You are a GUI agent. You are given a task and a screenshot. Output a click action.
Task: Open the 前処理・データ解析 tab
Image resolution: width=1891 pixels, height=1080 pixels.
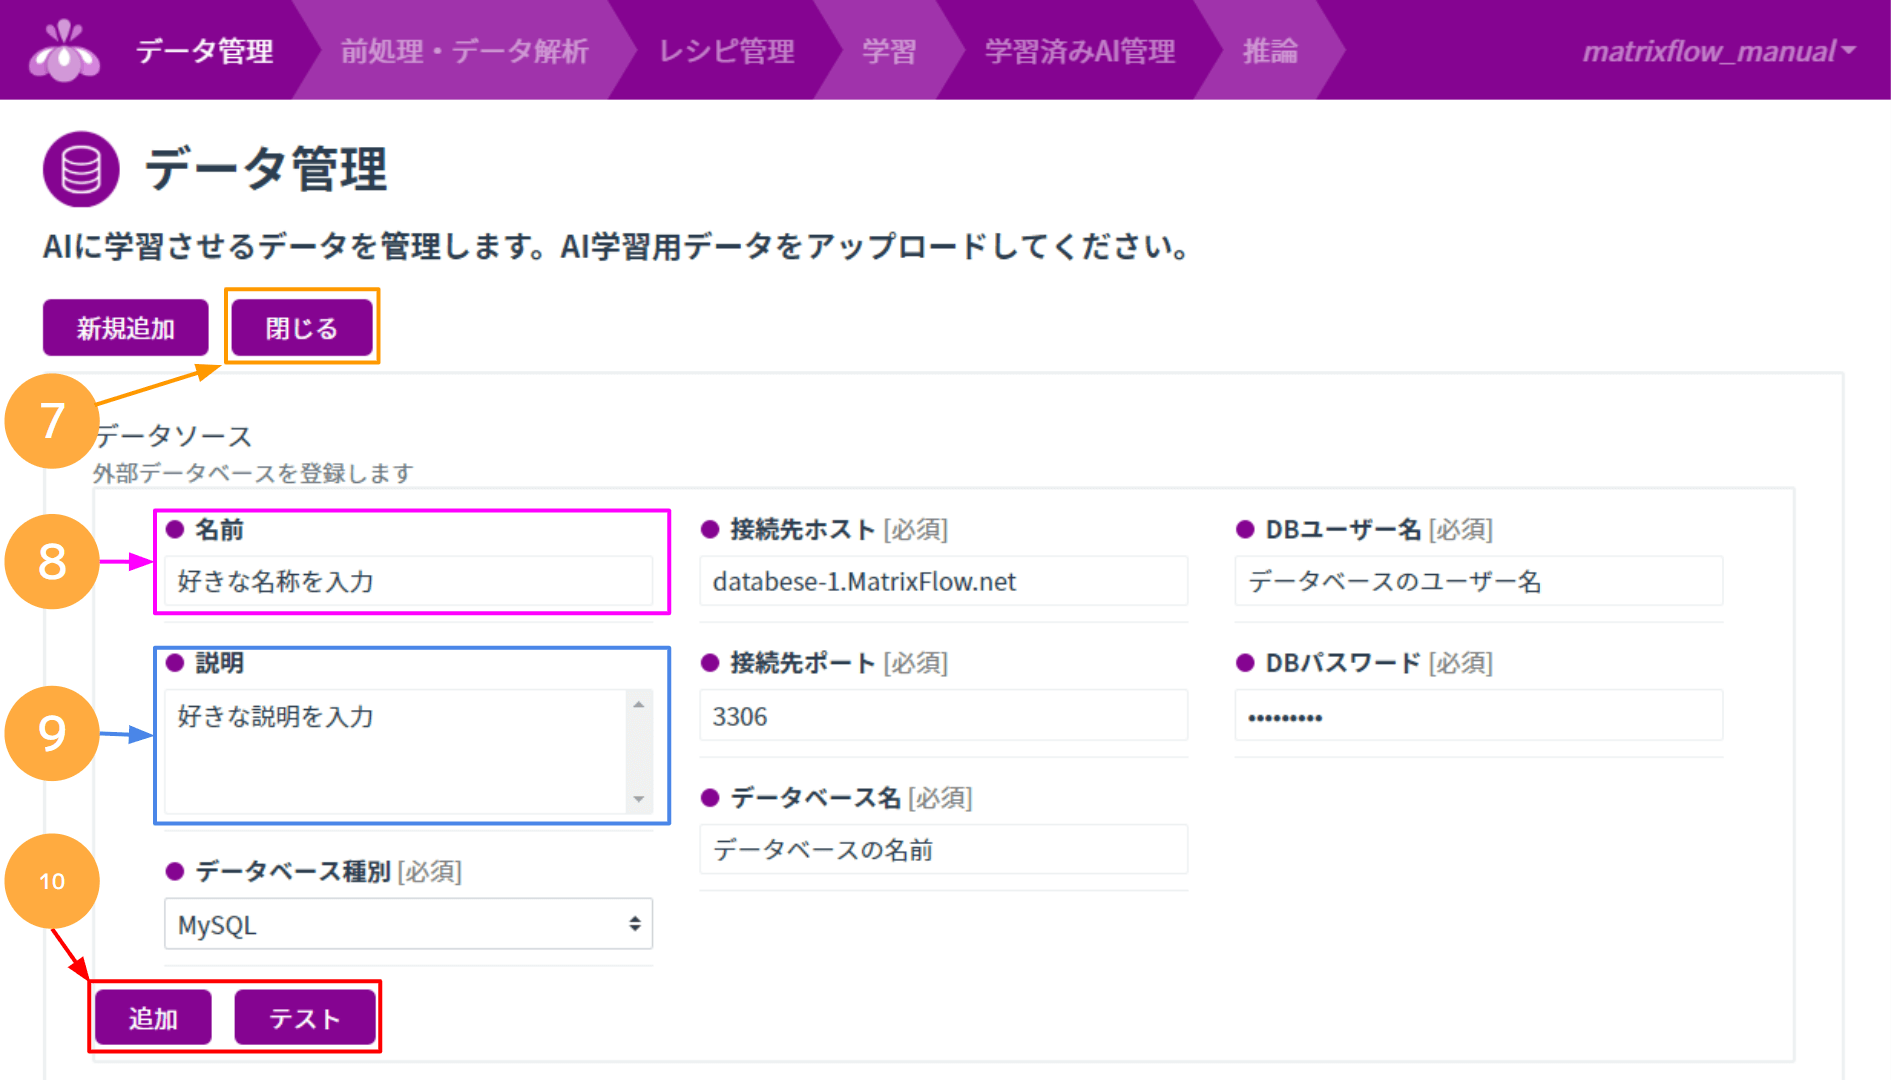(464, 51)
